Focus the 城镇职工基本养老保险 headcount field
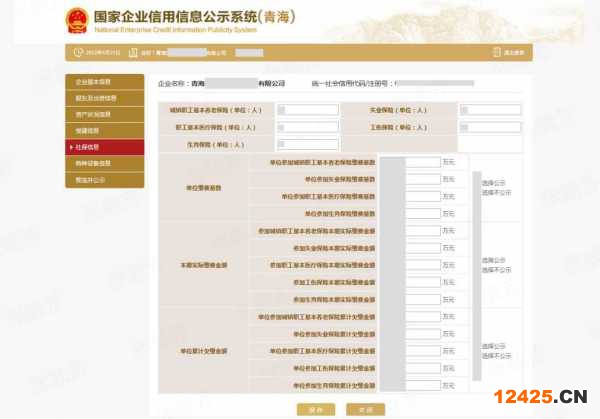This screenshot has width=600, height=419. click(308, 110)
